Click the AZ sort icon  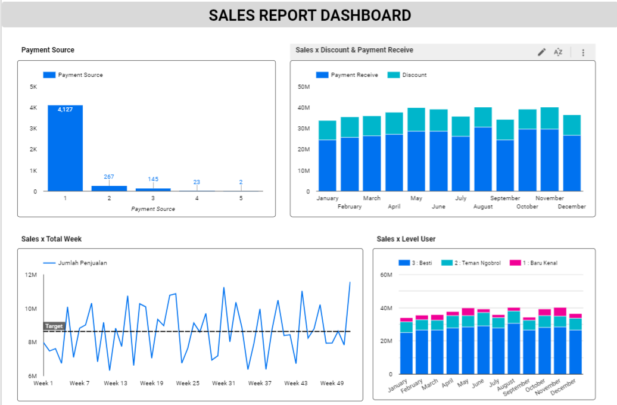click(558, 51)
